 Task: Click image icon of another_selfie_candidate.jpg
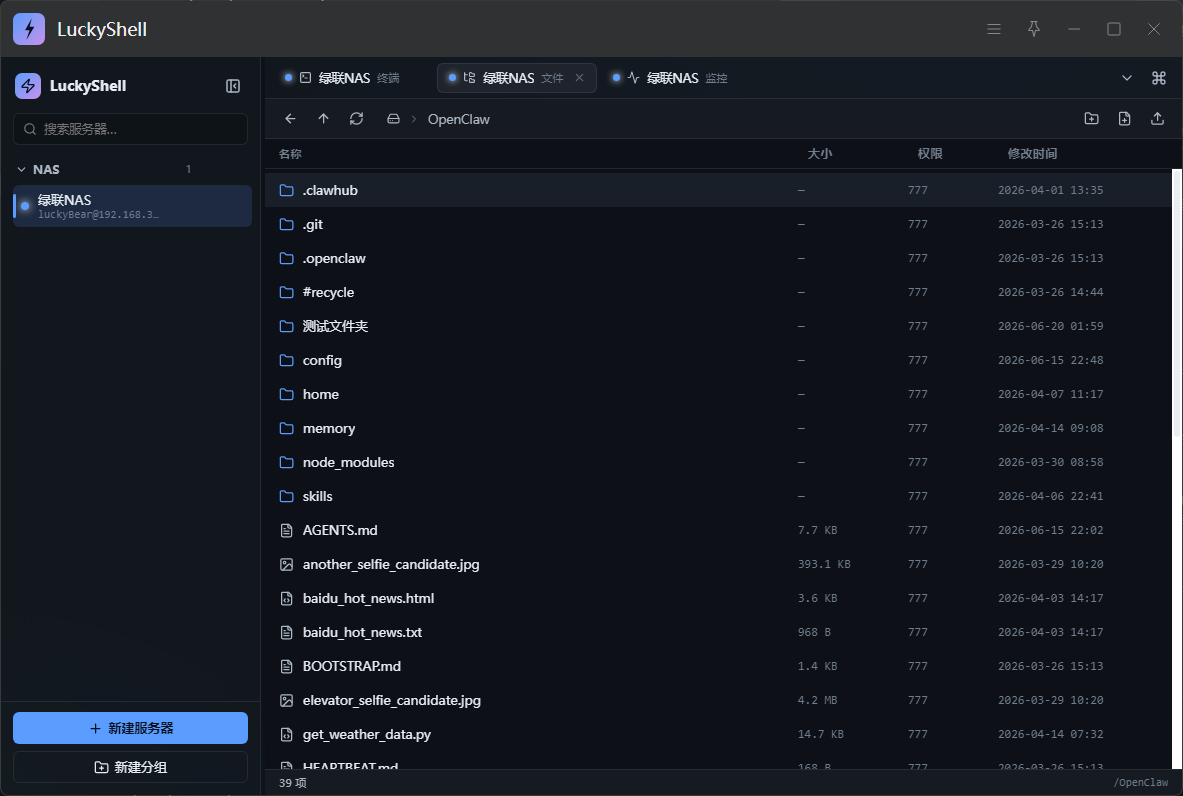(287, 564)
